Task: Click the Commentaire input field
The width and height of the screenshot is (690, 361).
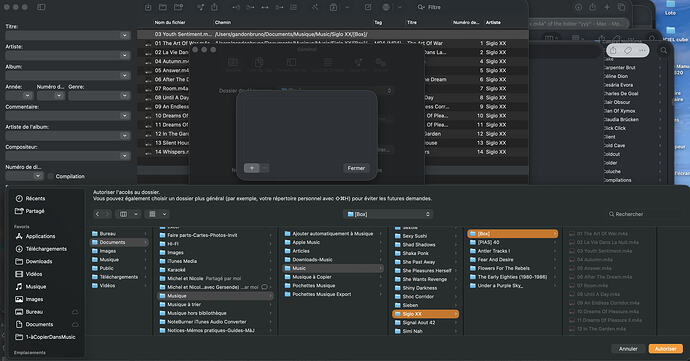Action: 68,116
